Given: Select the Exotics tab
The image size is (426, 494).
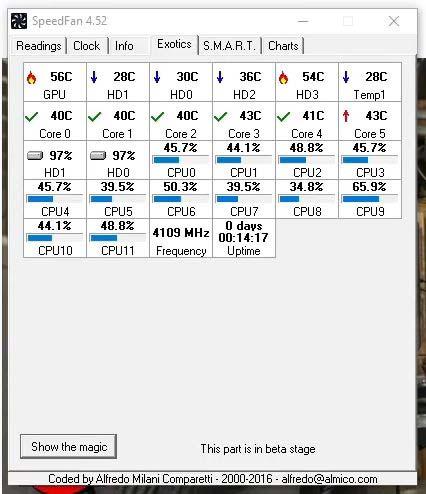Looking at the screenshot, I should (x=174, y=44).
